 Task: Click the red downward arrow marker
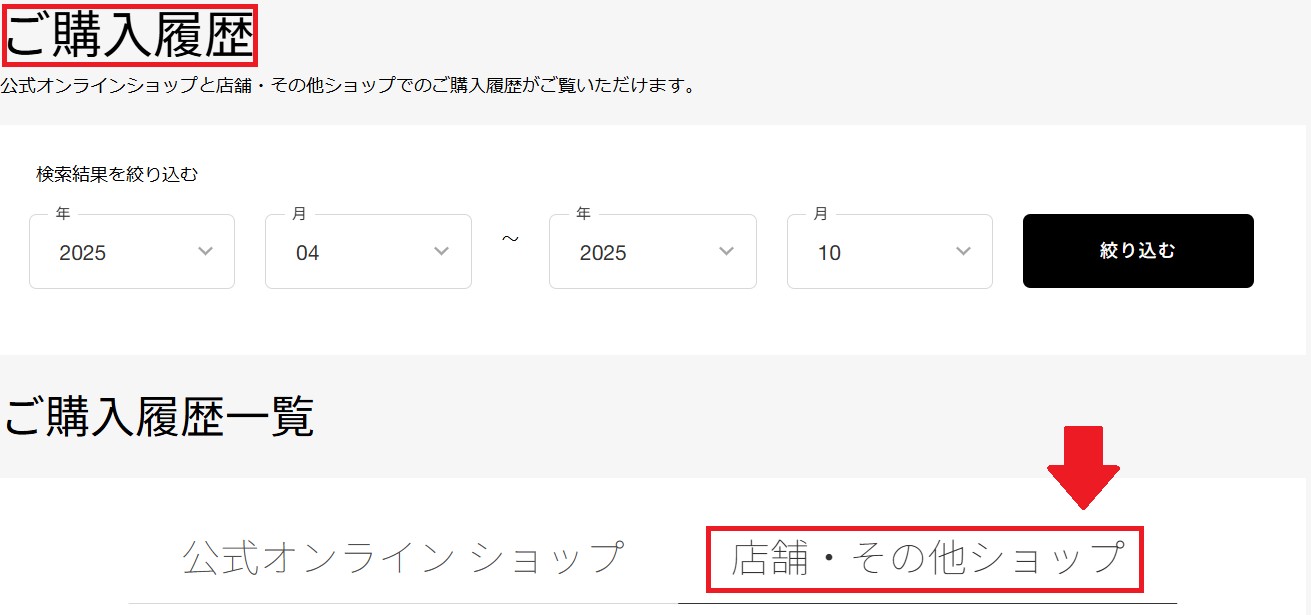click(x=1083, y=467)
